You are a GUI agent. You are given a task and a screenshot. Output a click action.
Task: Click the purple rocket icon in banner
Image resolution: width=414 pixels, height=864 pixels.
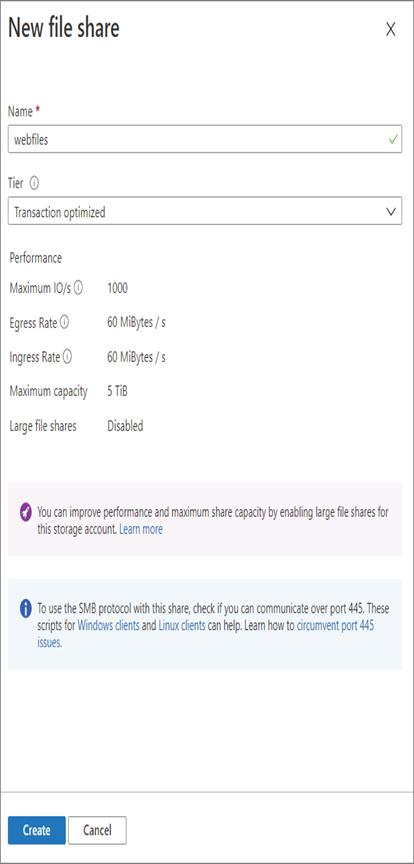(x=25, y=513)
